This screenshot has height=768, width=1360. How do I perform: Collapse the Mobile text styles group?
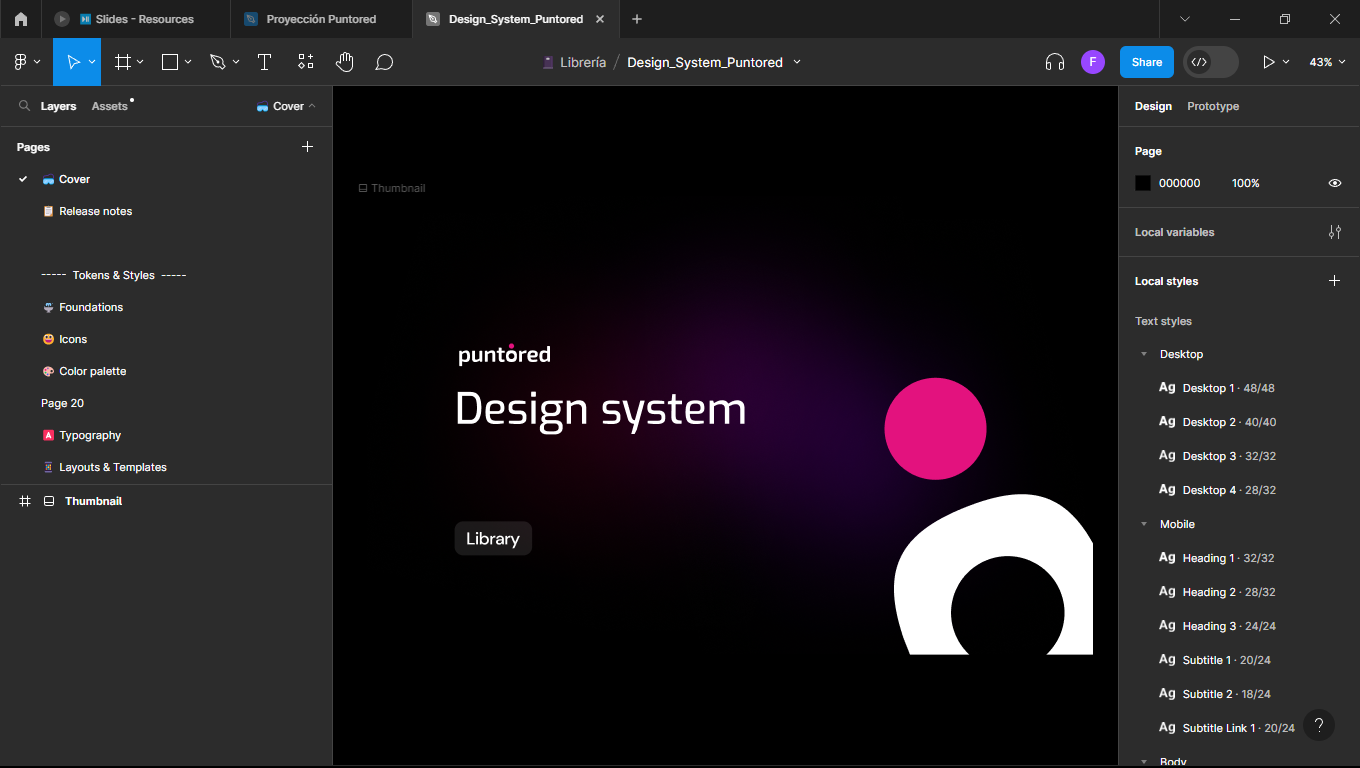point(1144,524)
